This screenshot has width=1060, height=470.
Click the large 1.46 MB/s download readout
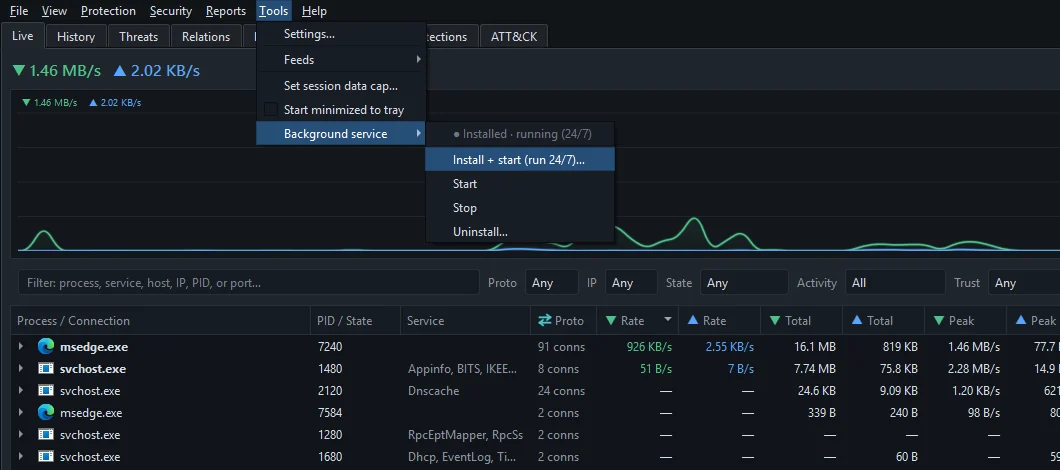coord(57,70)
